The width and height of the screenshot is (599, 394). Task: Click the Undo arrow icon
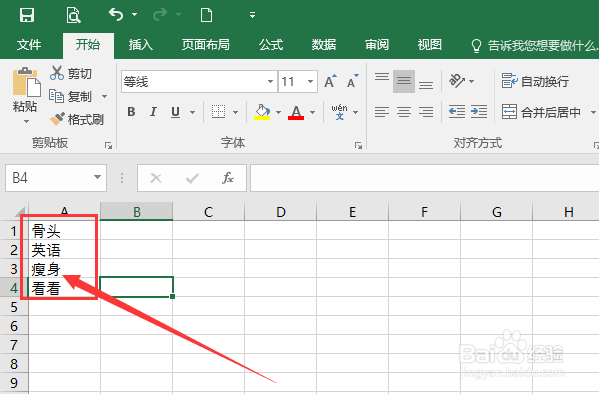click(116, 15)
